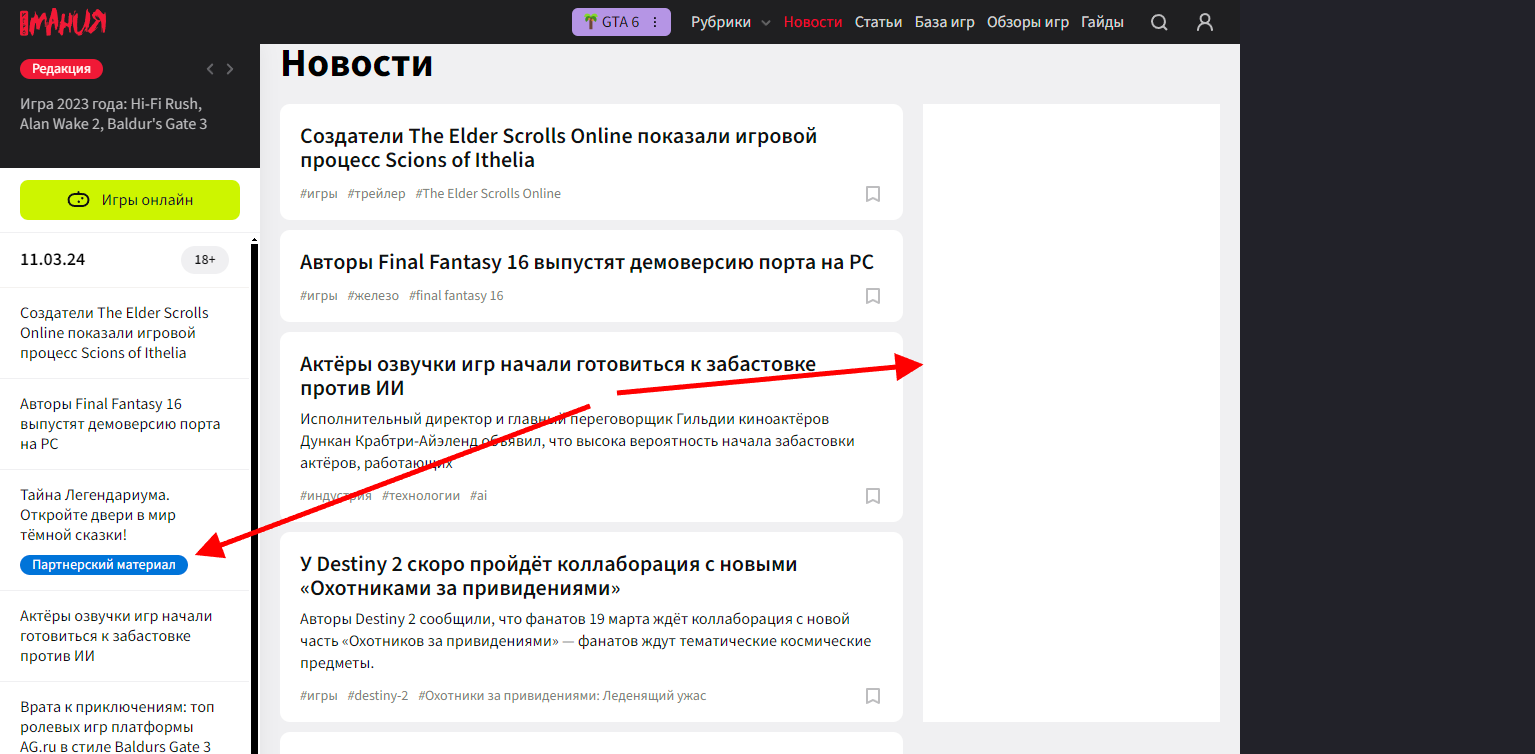
Task: Click the 18+ age badge
Action: tap(205, 259)
